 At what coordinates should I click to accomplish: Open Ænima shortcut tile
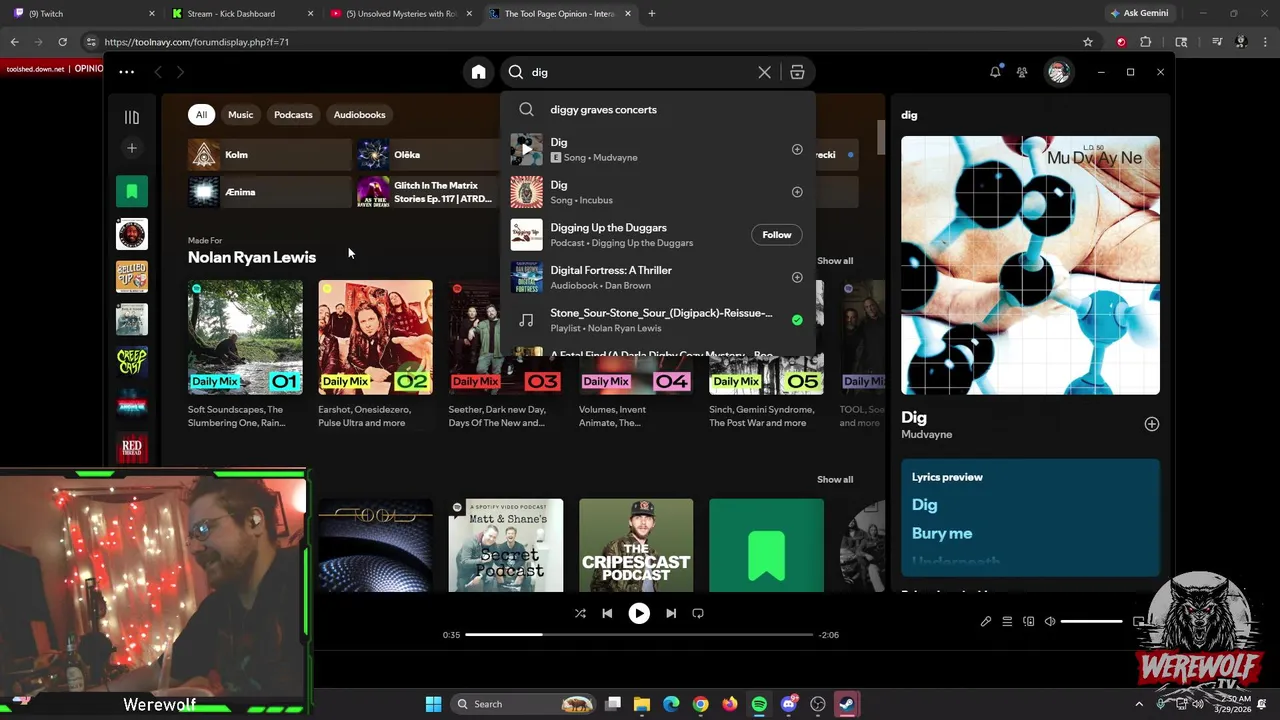[269, 192]
